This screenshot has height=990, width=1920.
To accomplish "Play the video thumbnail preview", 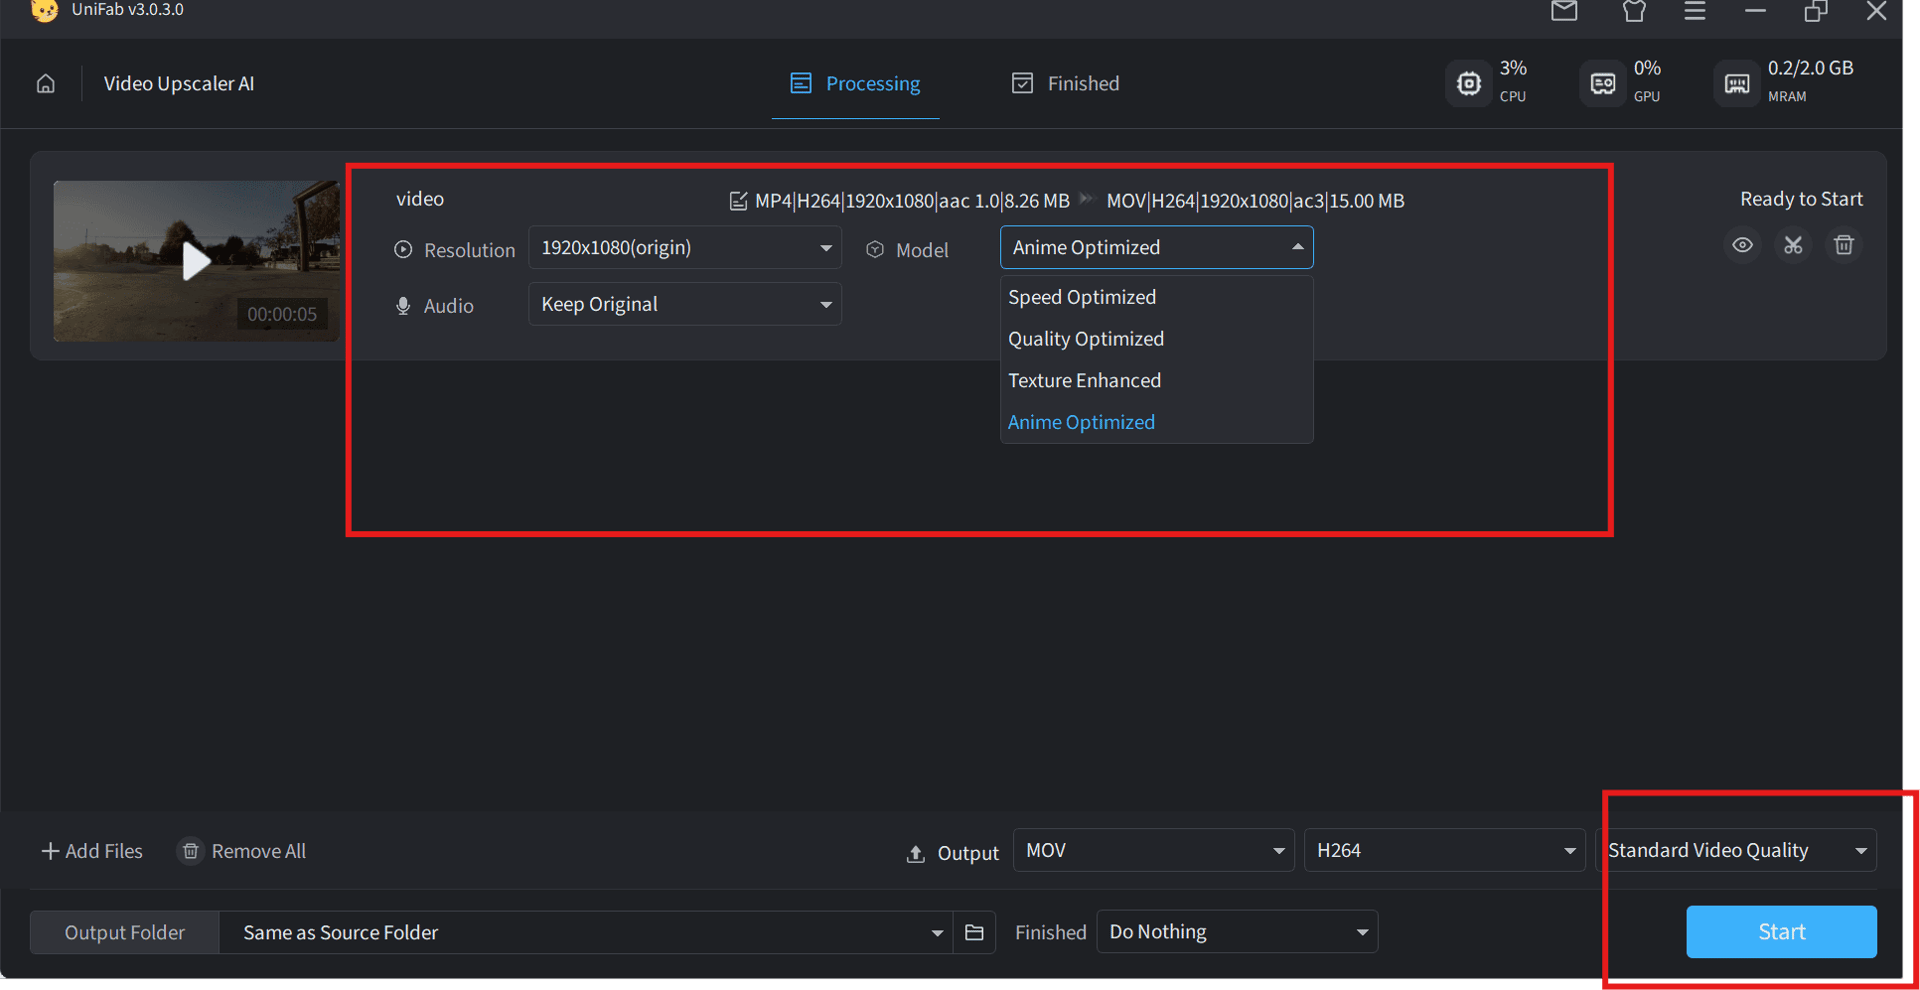I will [x=196, y=261].
